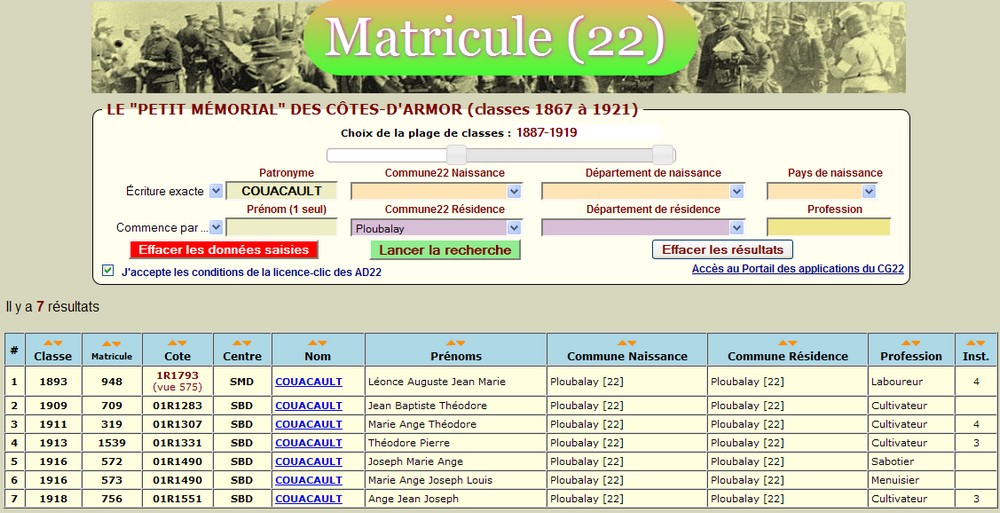Click the sort arrows above Nom header
This screenshot has width=1000, height=513.
pos(317,343)
